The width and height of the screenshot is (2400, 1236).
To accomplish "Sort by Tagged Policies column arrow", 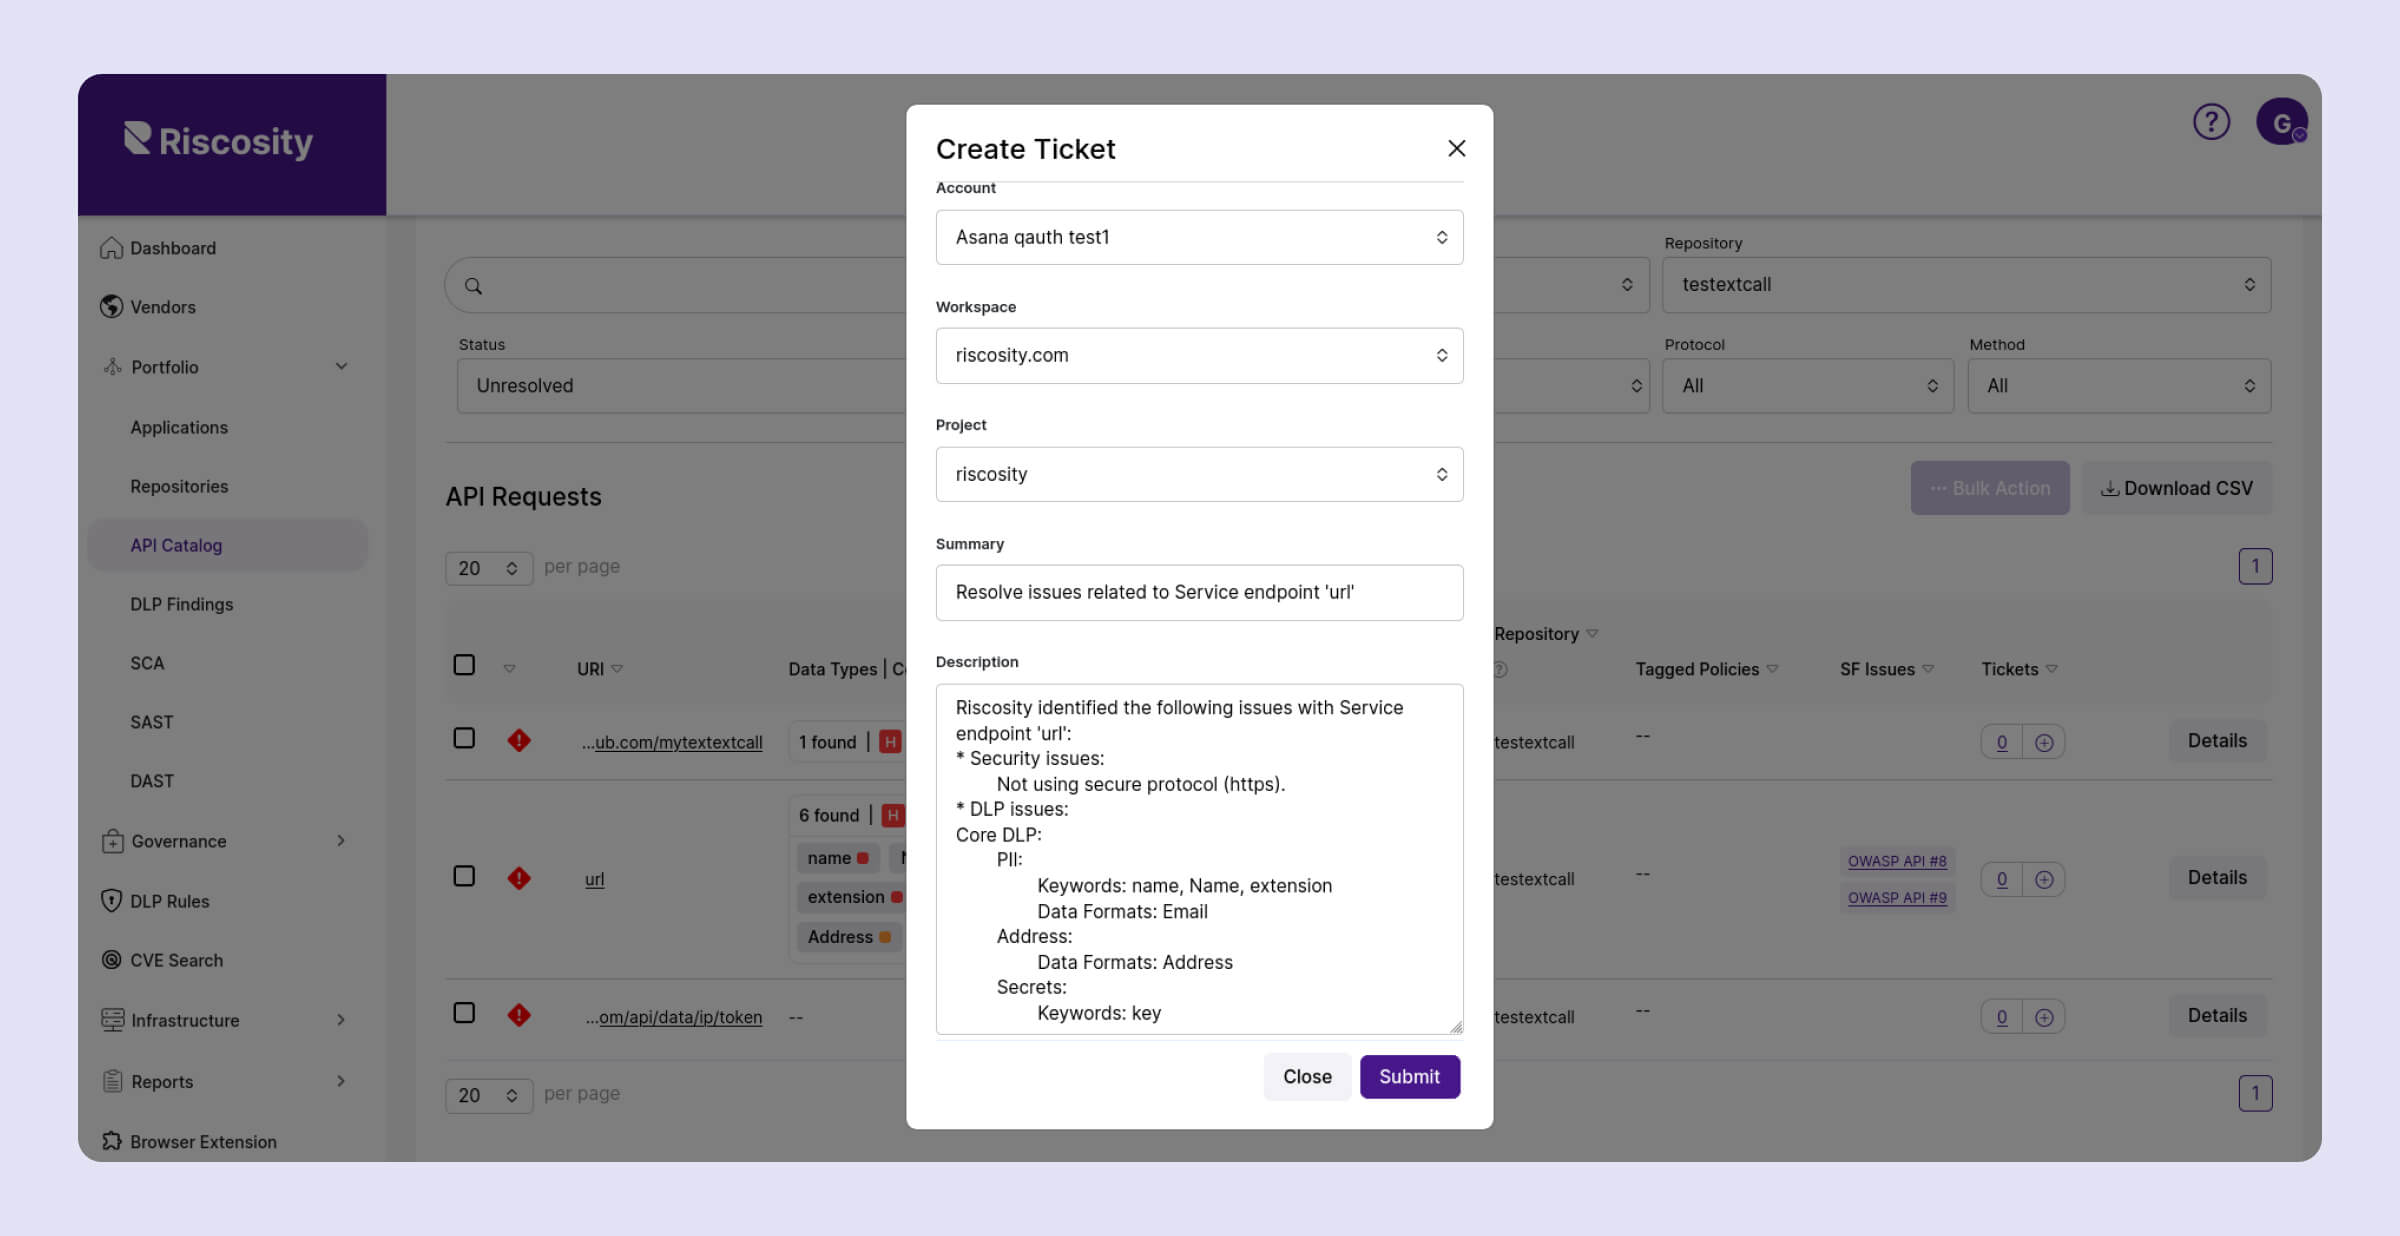I will [1772, 669].
